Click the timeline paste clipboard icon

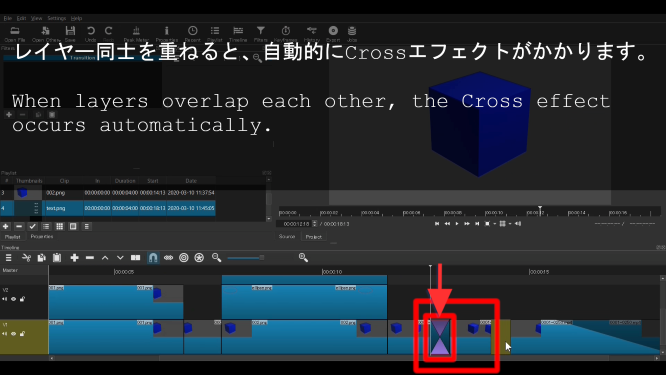coord(57,258)
